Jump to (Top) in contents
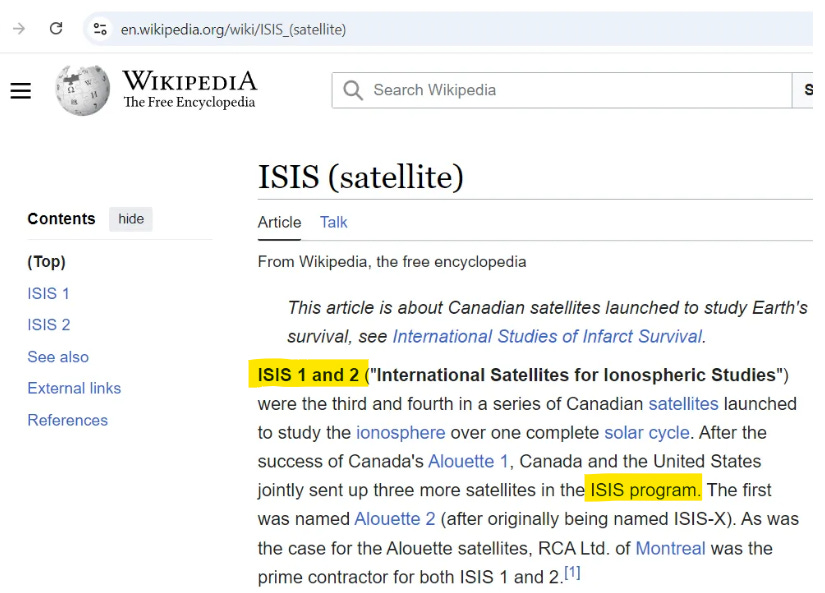This screenshot has width=825, height=593. coord(46,262)
